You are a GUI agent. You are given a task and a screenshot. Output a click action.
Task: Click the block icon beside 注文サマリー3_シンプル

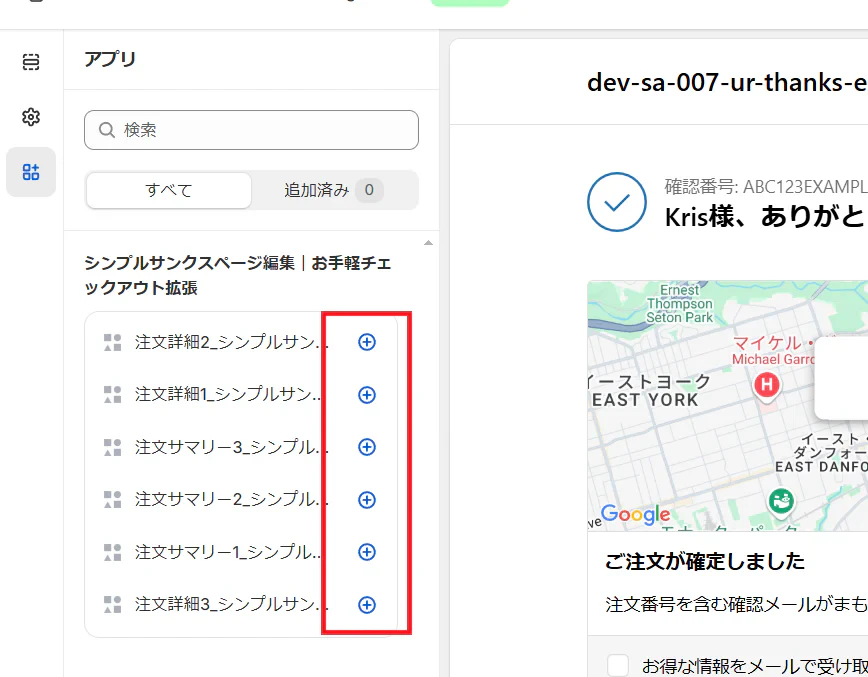[x=112, y=447]
